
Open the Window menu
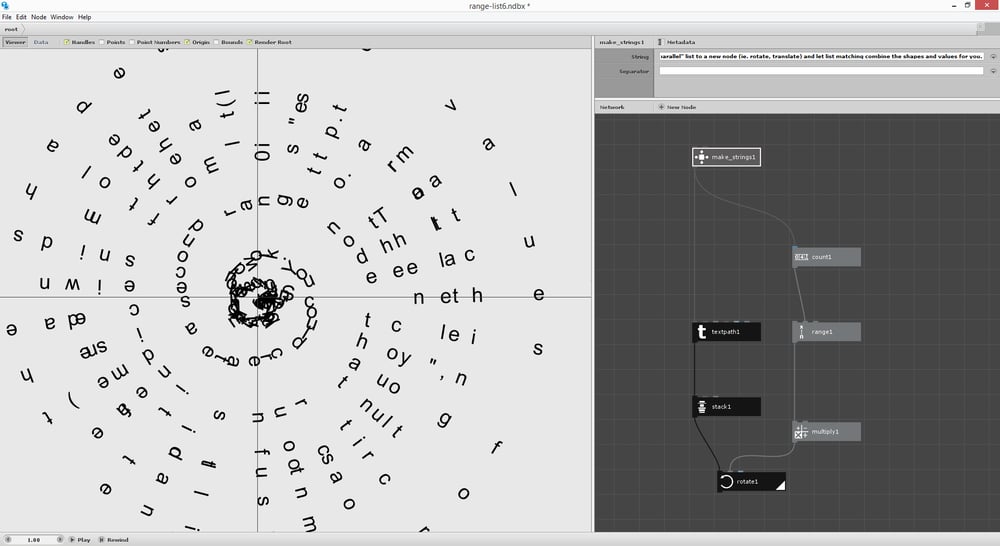click(x=62, y=17)
